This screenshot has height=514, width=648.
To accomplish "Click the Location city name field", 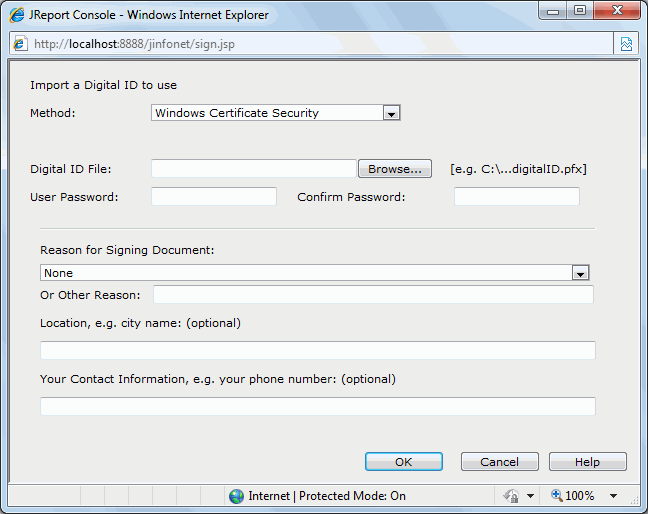I will click(318, 350).
